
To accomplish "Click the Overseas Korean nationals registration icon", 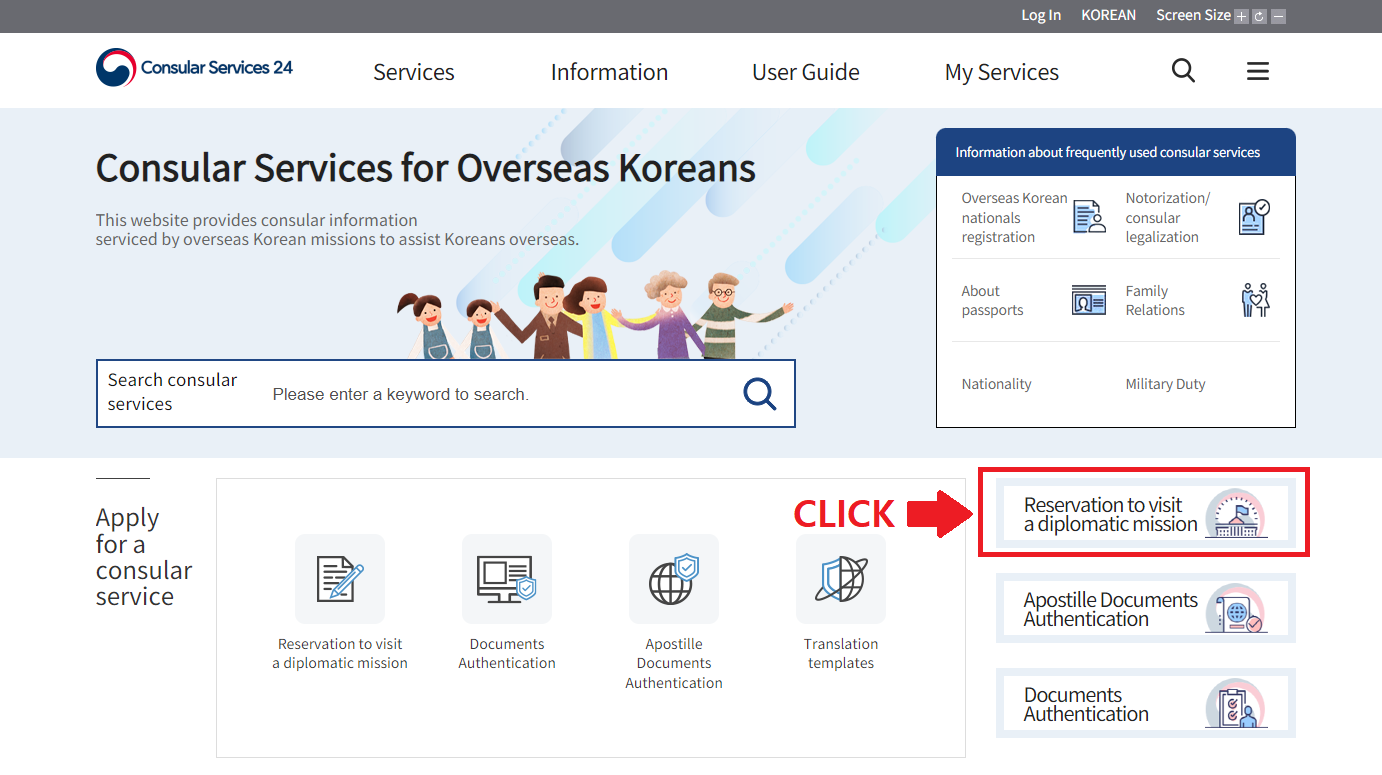I will [x=1089, y=215].
